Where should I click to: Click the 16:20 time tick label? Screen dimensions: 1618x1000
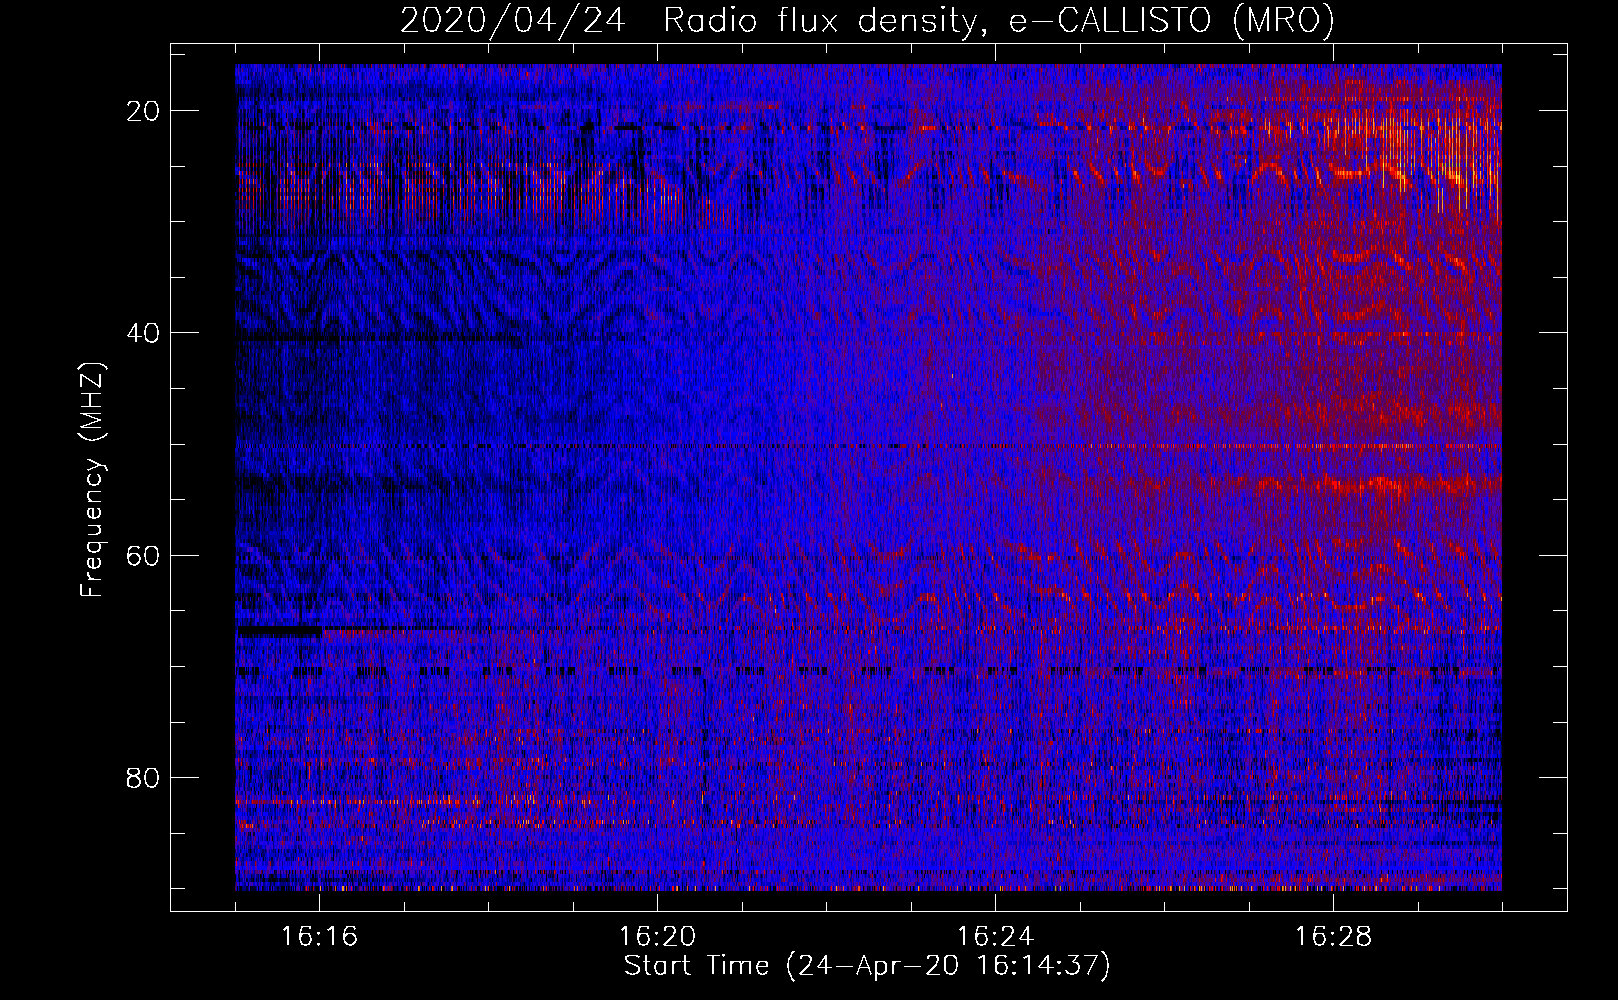[x=657, y=937]
